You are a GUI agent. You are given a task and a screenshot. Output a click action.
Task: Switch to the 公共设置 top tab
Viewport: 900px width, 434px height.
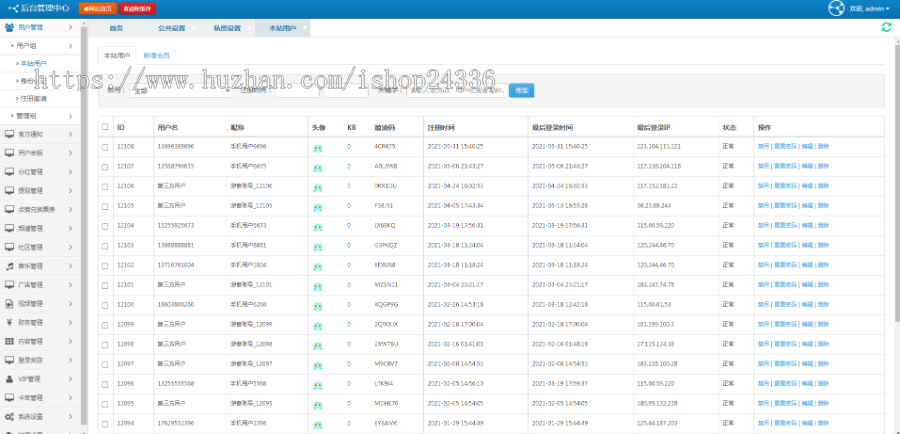pyautogui.click(x=171, y=28)
